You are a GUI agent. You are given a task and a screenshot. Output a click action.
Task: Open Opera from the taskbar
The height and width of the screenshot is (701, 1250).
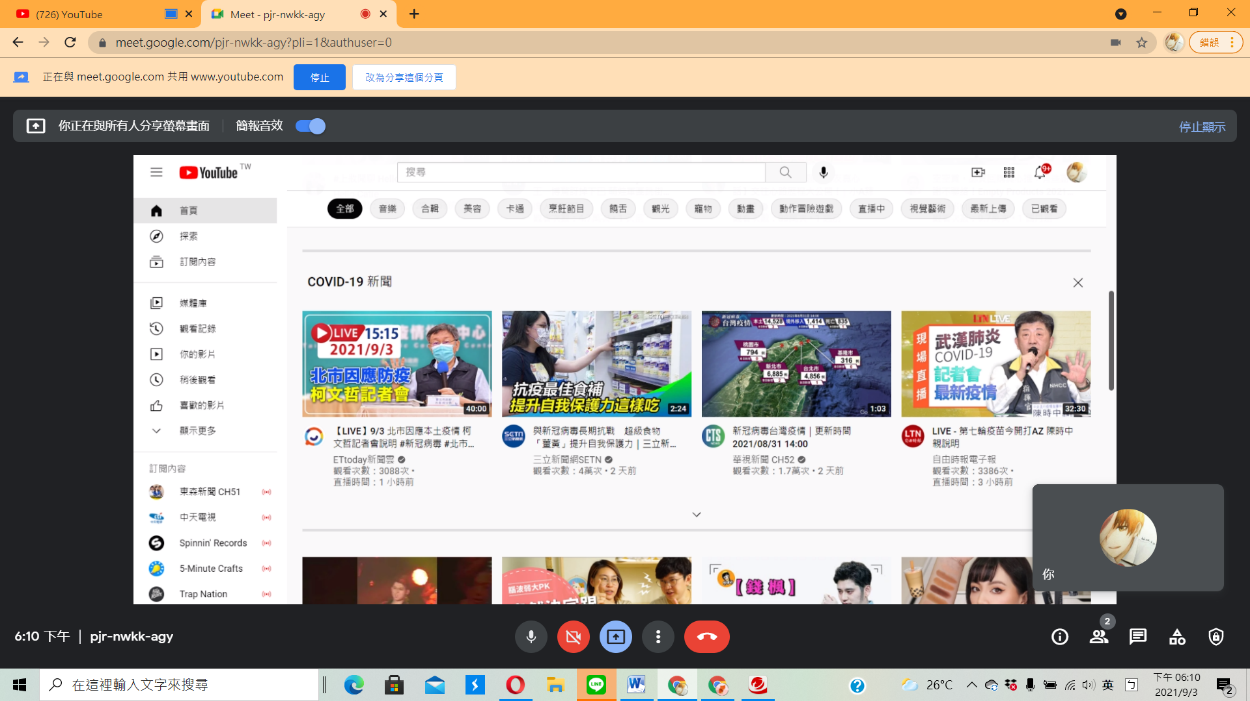point(515,685)
